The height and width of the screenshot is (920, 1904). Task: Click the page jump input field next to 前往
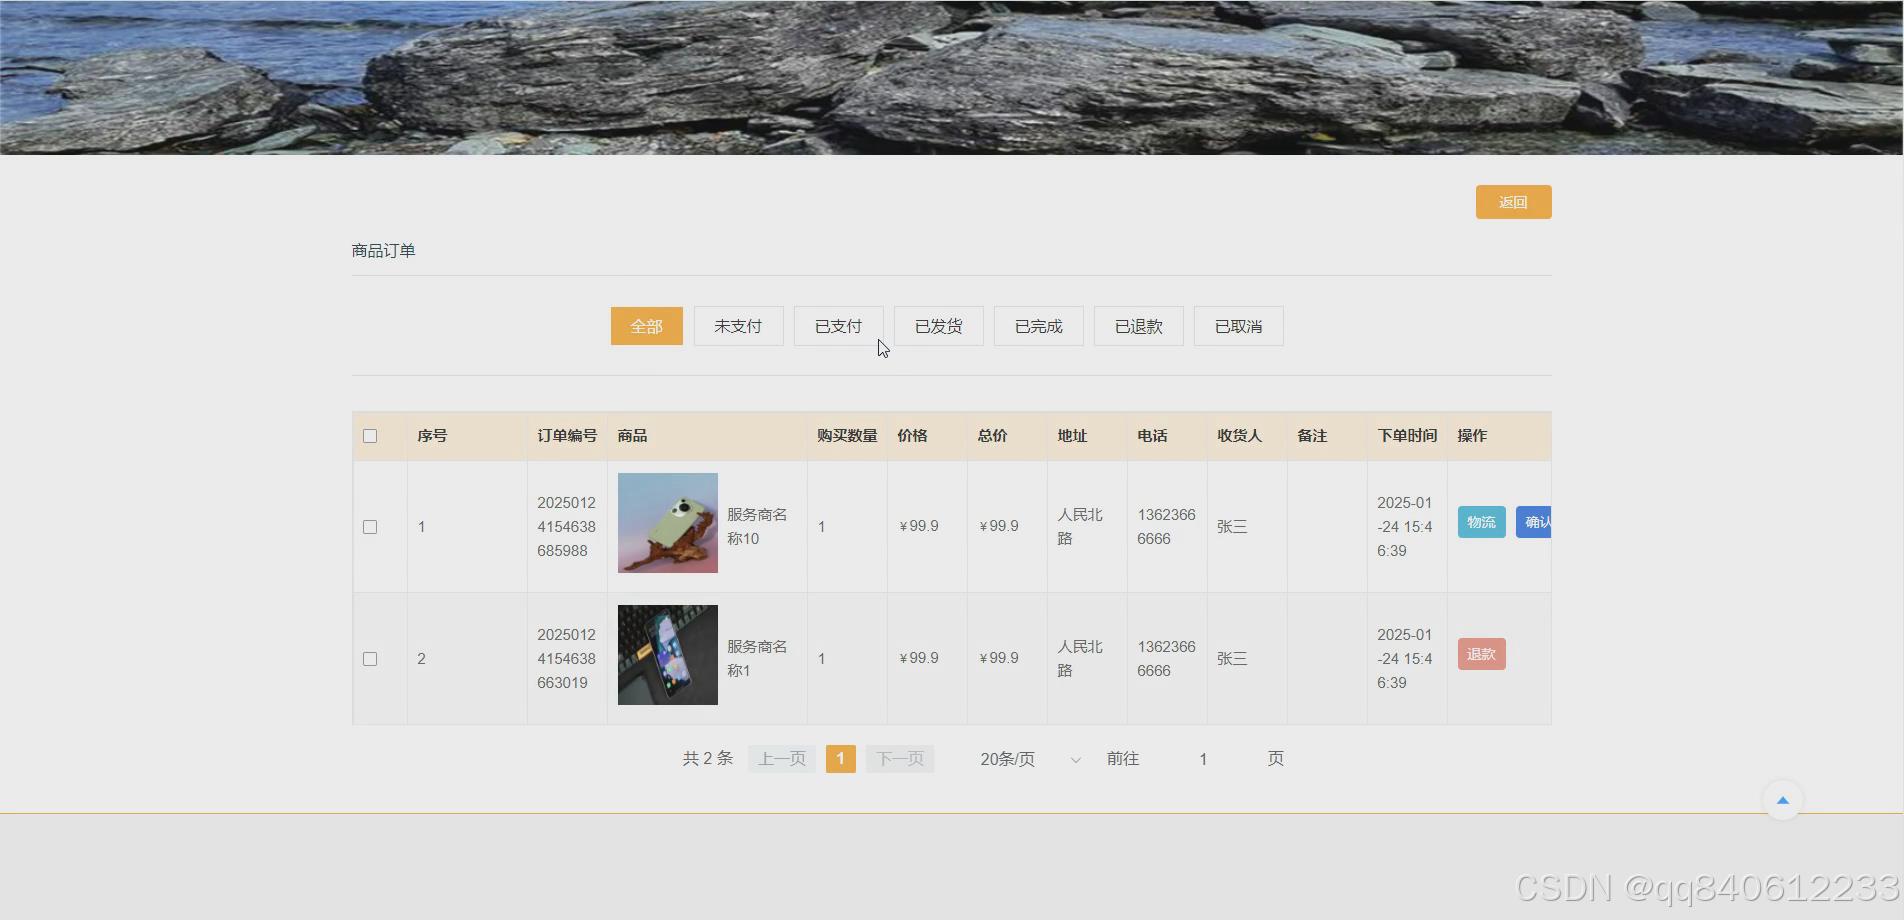[1202, 758]
